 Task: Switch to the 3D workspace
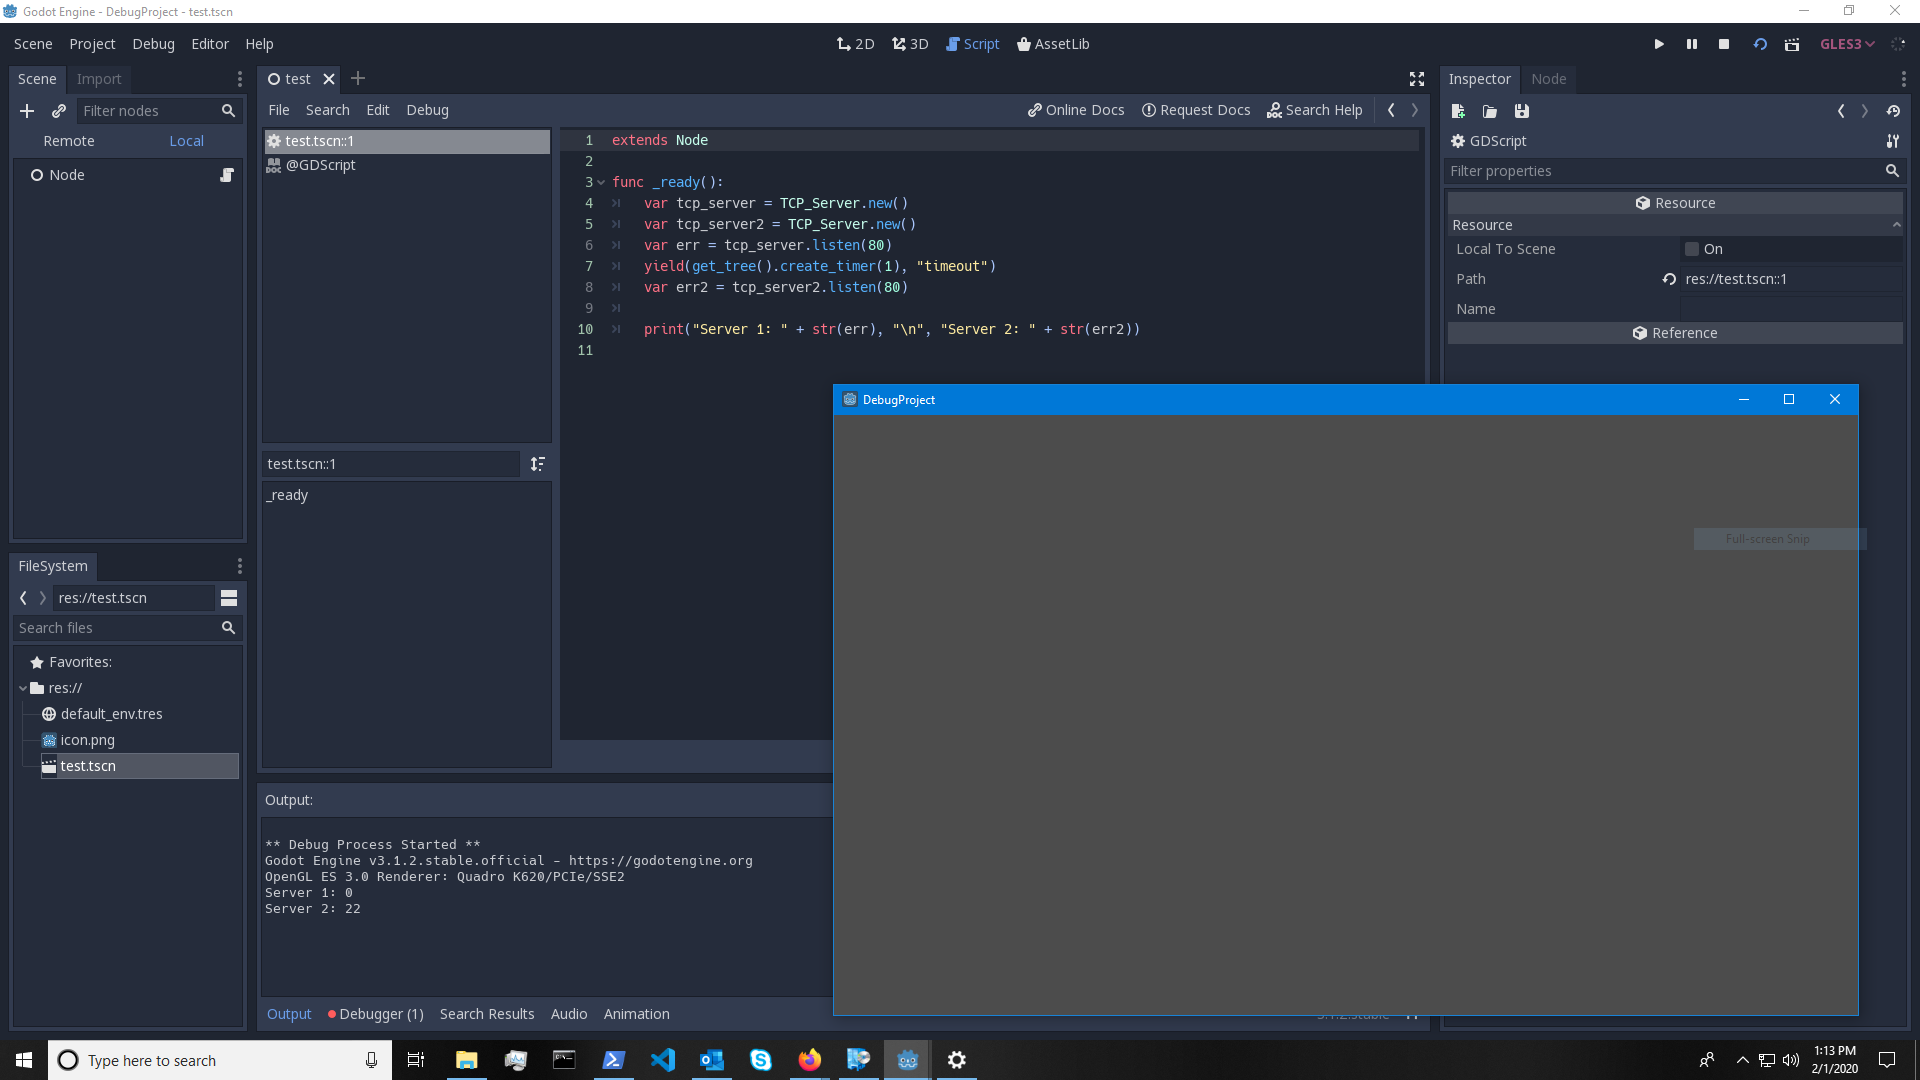910,44
